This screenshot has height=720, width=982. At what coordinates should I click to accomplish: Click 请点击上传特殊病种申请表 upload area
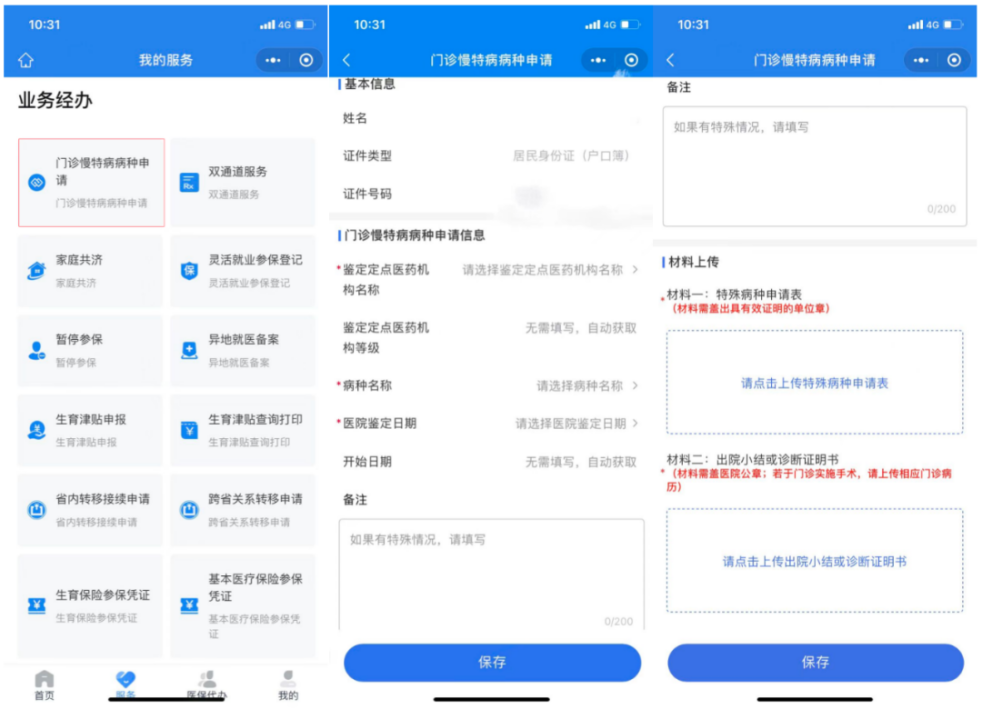point(814,383)
